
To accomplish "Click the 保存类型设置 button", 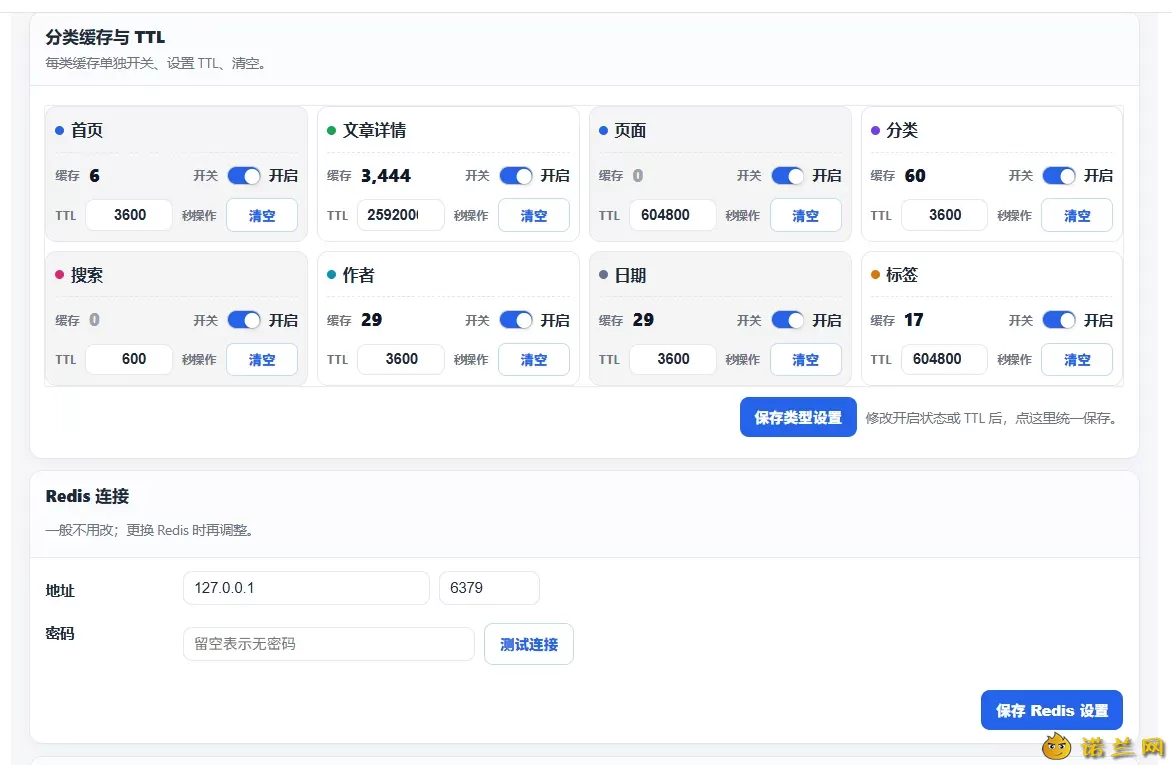I will [798, 417].
